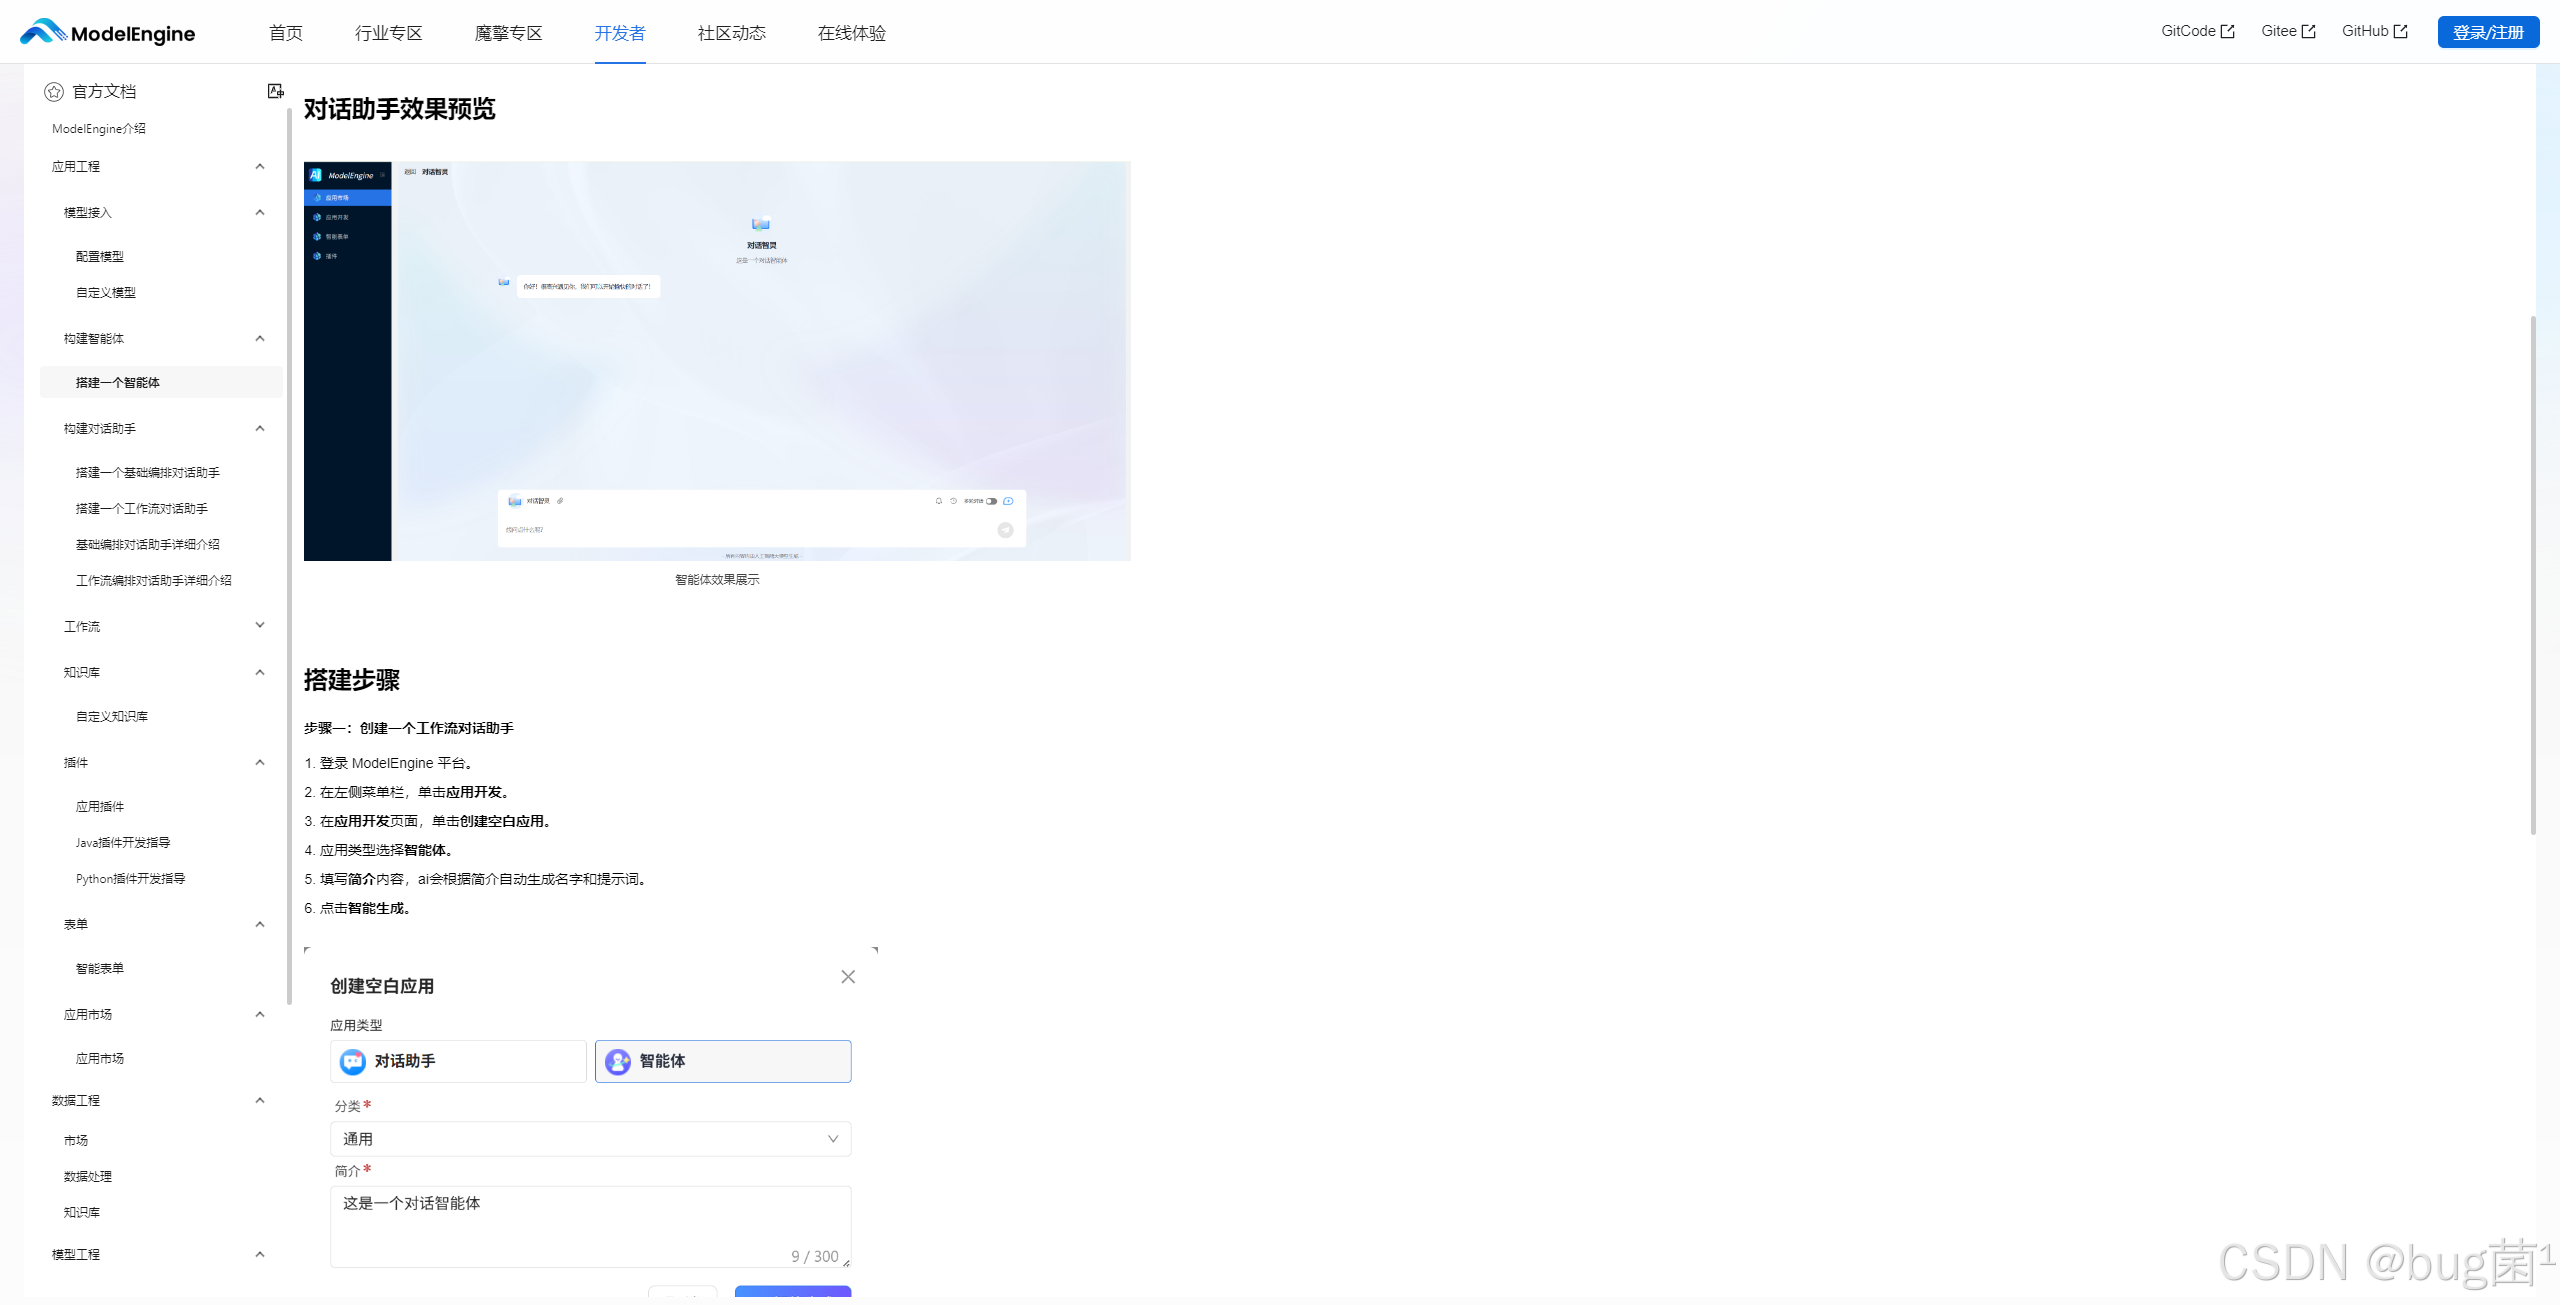Click the 登录/注册 button
The image size is (2560, 1305).
pyautogui.click(x=2487, y=32)
